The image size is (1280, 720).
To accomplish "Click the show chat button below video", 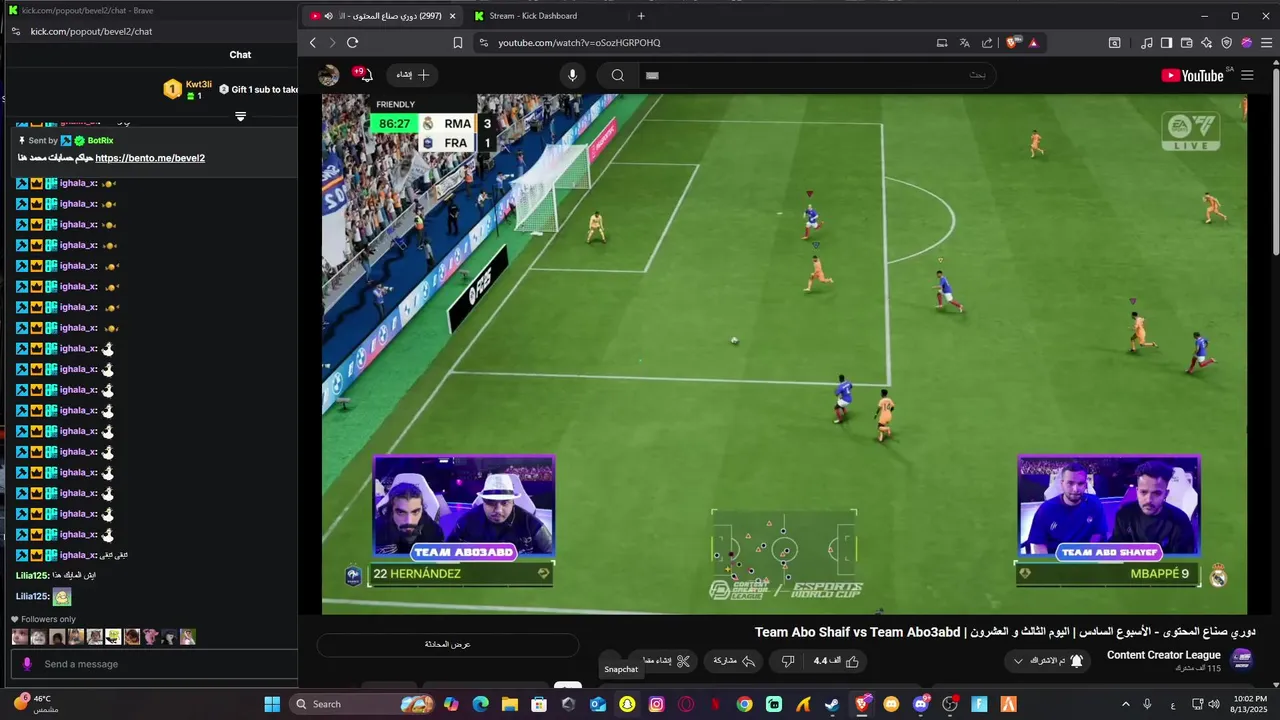I will click(x=447, y=645).
